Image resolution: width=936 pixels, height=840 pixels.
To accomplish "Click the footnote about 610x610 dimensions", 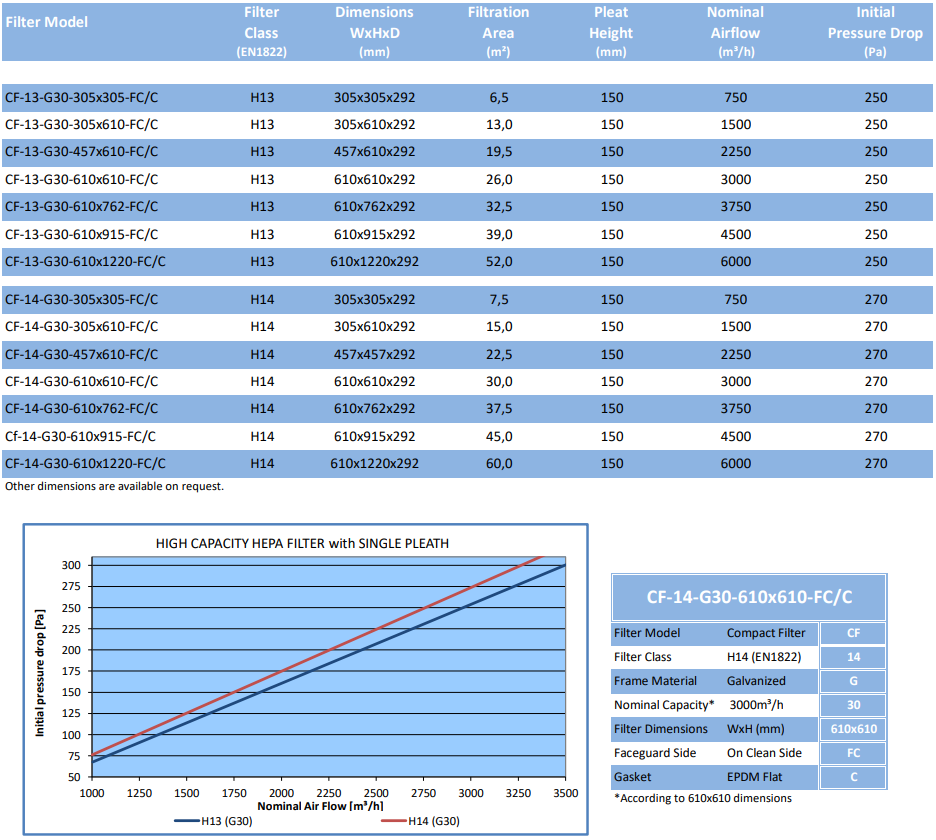I will click(x=703, y=799).
